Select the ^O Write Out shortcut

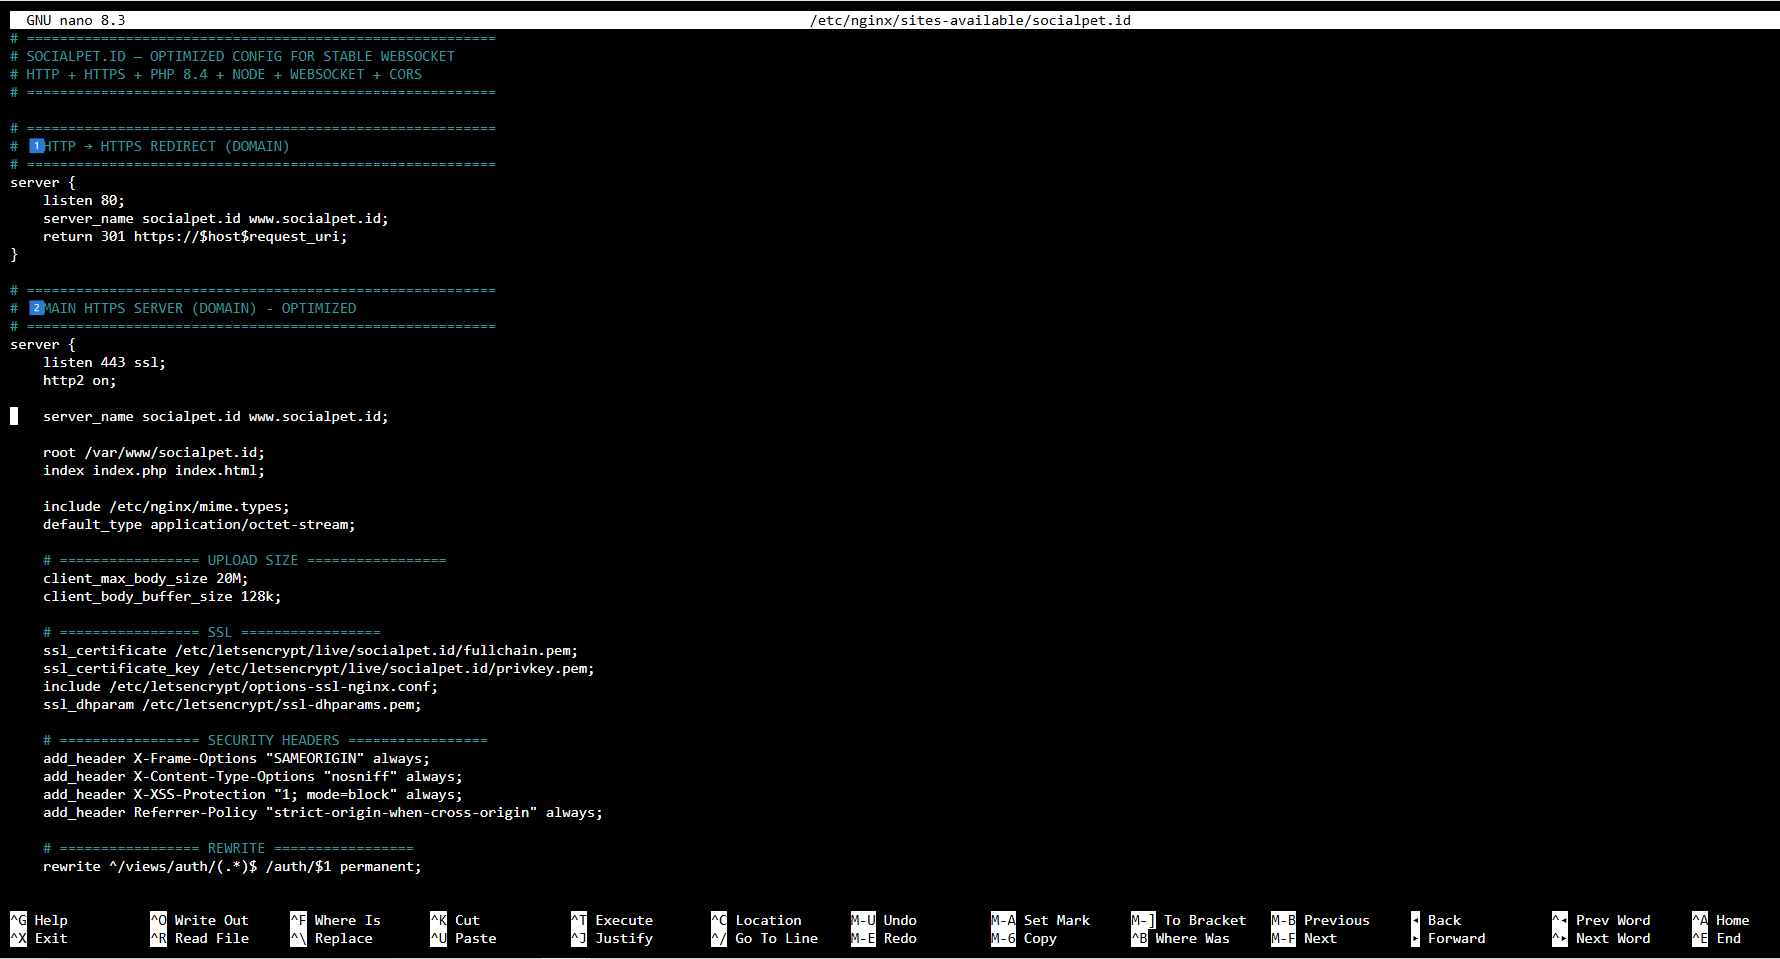(199, 920)
